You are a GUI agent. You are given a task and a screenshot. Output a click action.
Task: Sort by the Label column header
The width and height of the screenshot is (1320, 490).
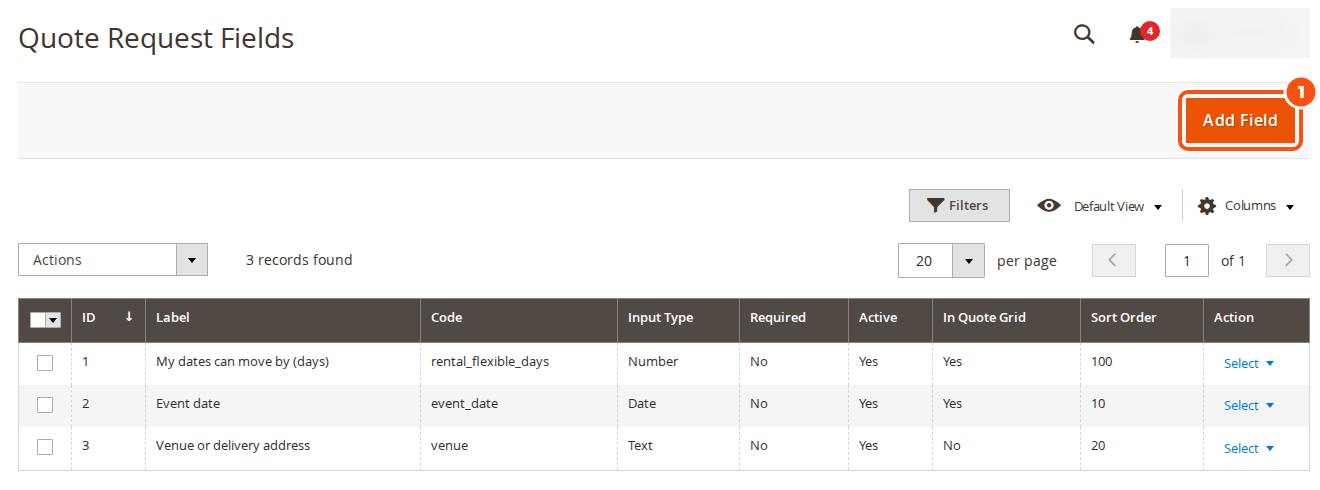click(x=283, y=318)
